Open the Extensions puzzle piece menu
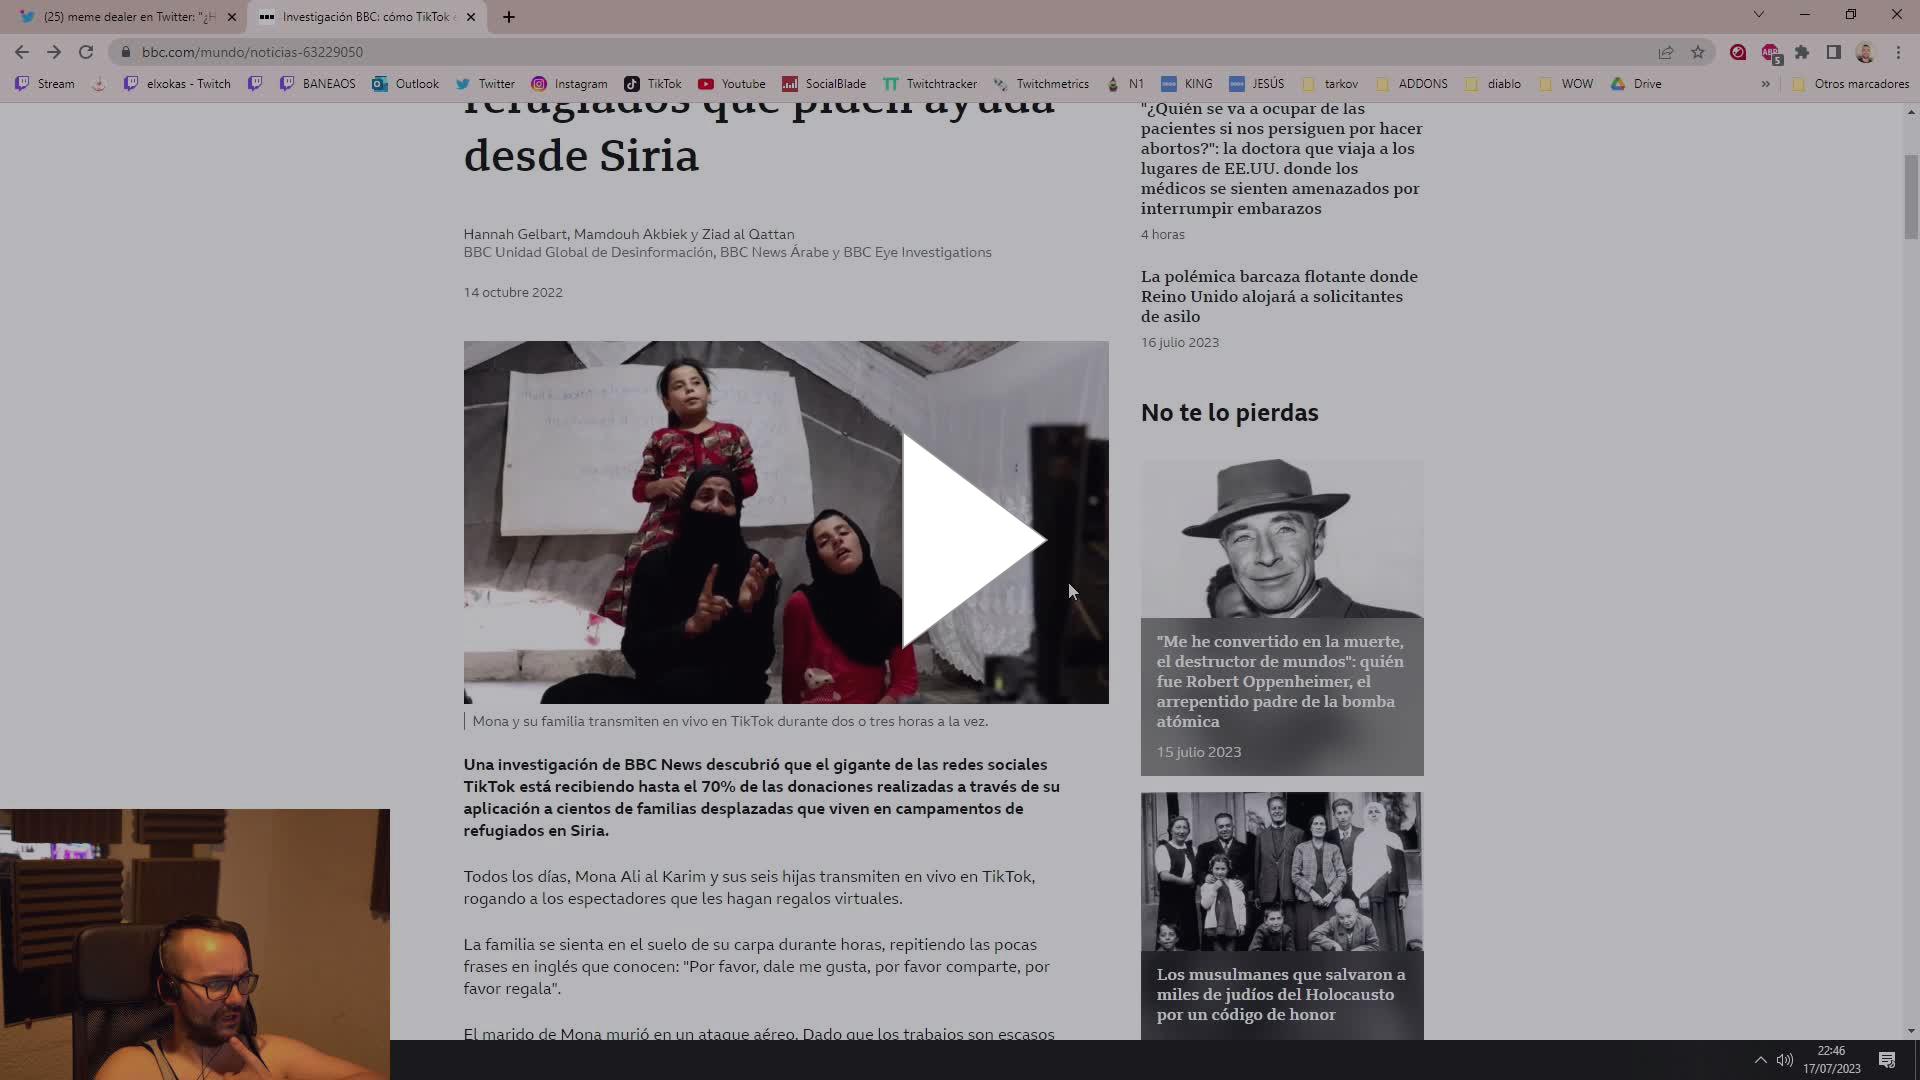 click(1802, 52)
